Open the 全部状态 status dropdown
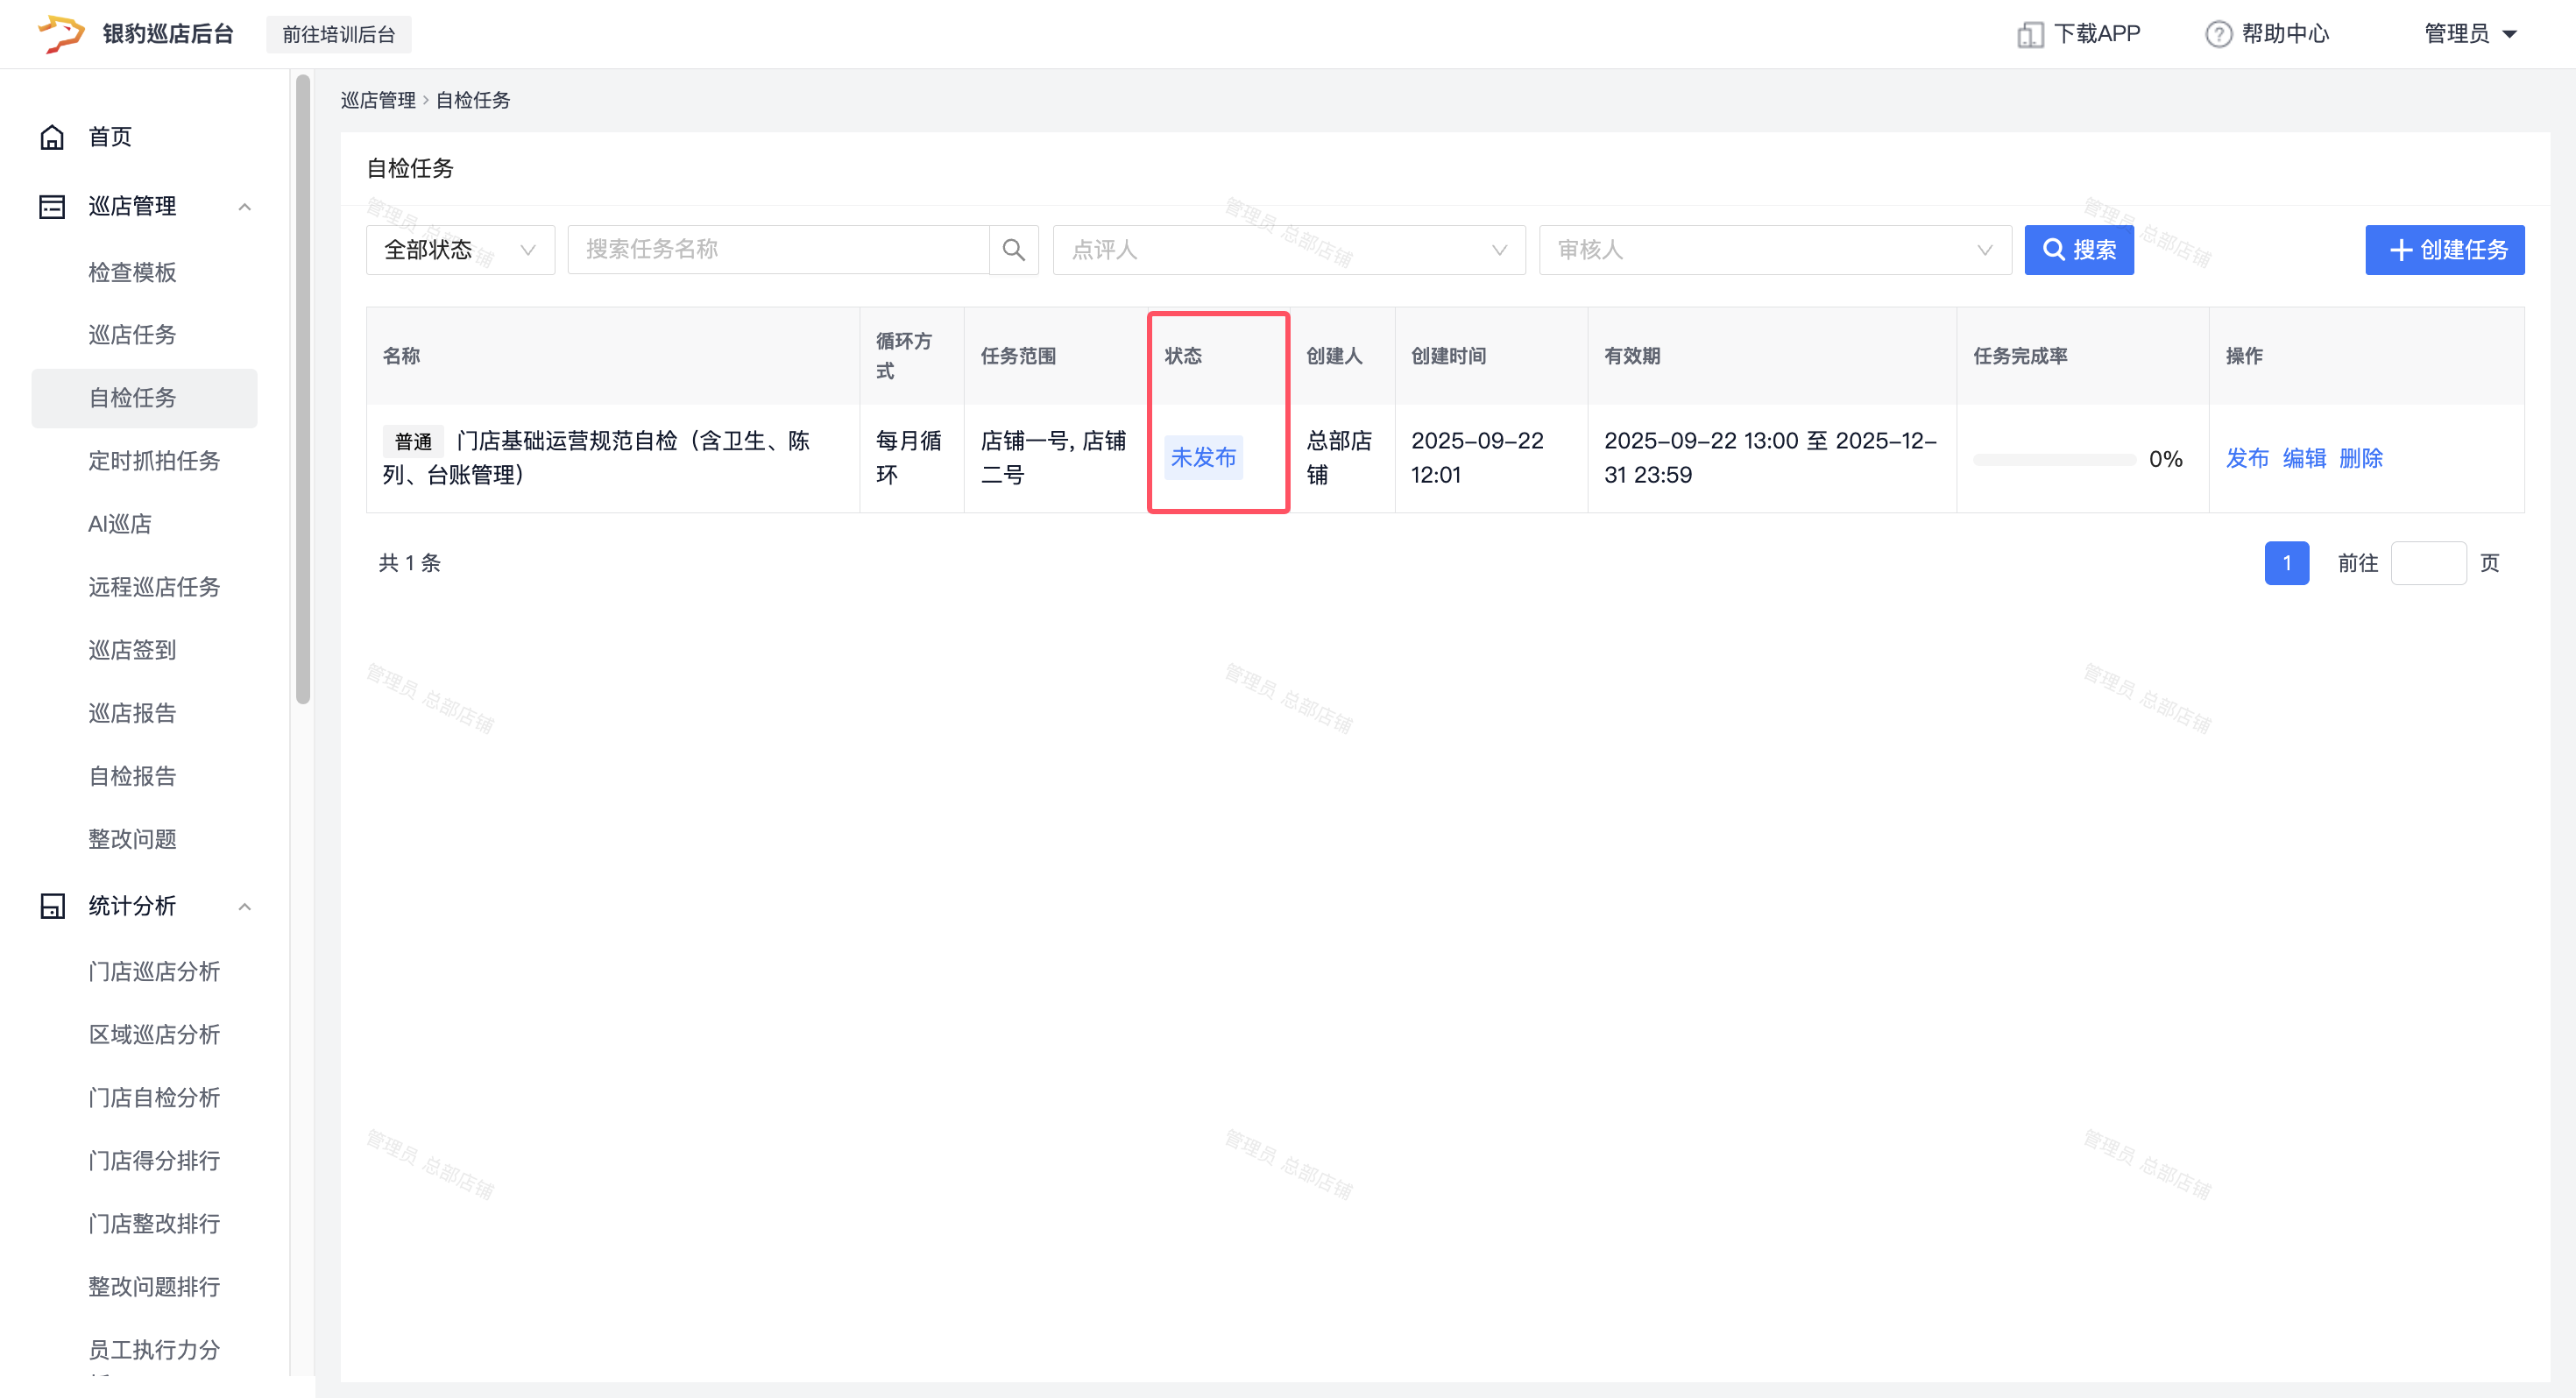Screen dimensions: 2576x1398 point(460,250)
